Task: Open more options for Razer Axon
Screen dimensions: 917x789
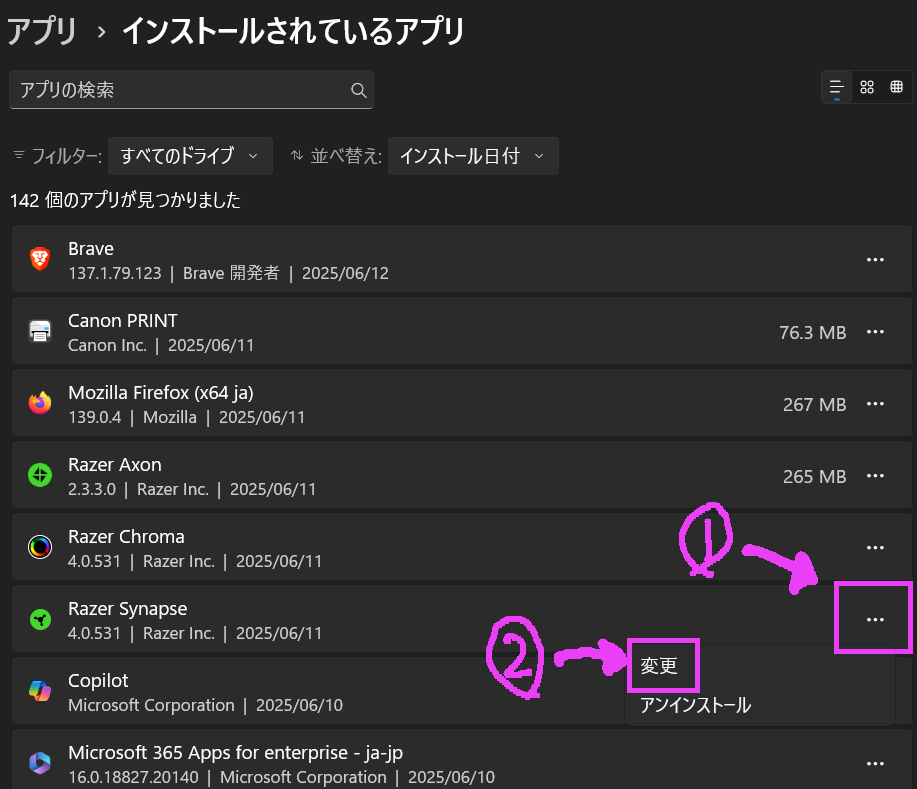Action: coord(875,476)
